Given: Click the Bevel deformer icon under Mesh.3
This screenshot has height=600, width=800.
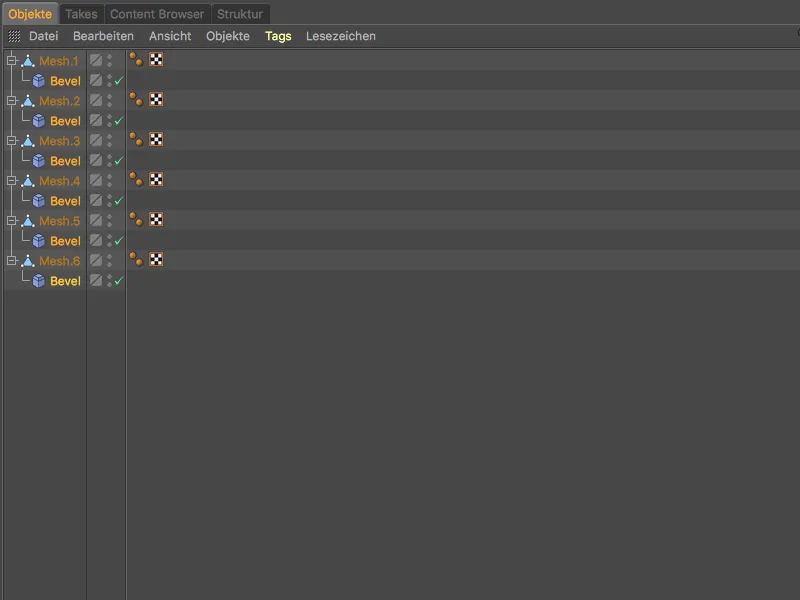Looking at the screenshot, I should coord(39,161).
